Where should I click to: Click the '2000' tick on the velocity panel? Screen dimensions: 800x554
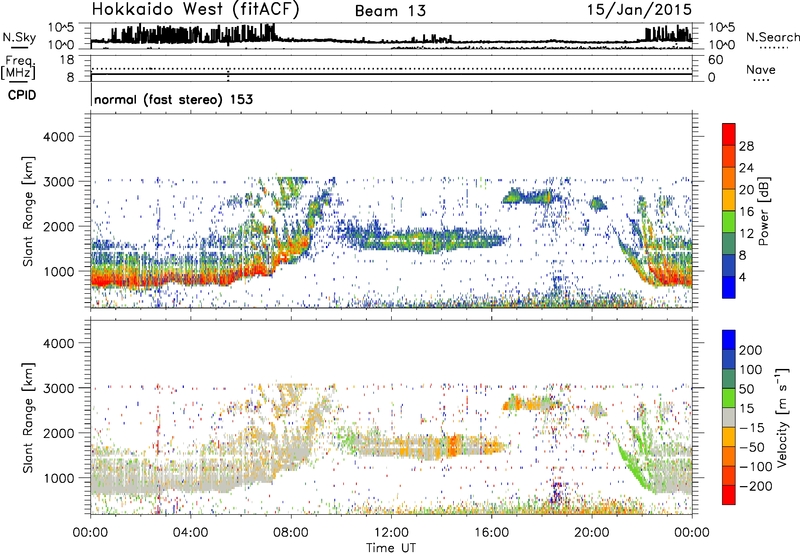click(x=59, y=433)
